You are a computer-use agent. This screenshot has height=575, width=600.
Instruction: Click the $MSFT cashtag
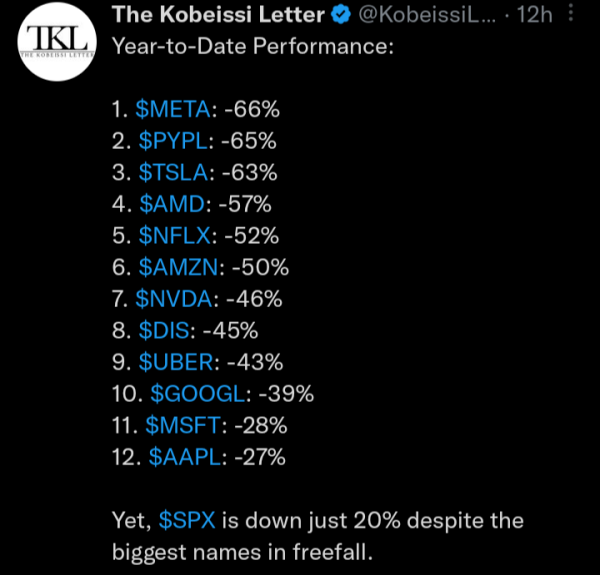pyautogui.click(x=183, y=425)
